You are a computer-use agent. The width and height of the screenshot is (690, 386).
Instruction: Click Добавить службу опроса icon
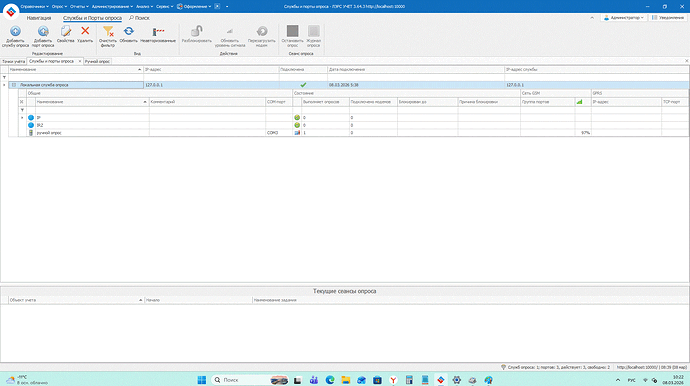tap(15, 31)
